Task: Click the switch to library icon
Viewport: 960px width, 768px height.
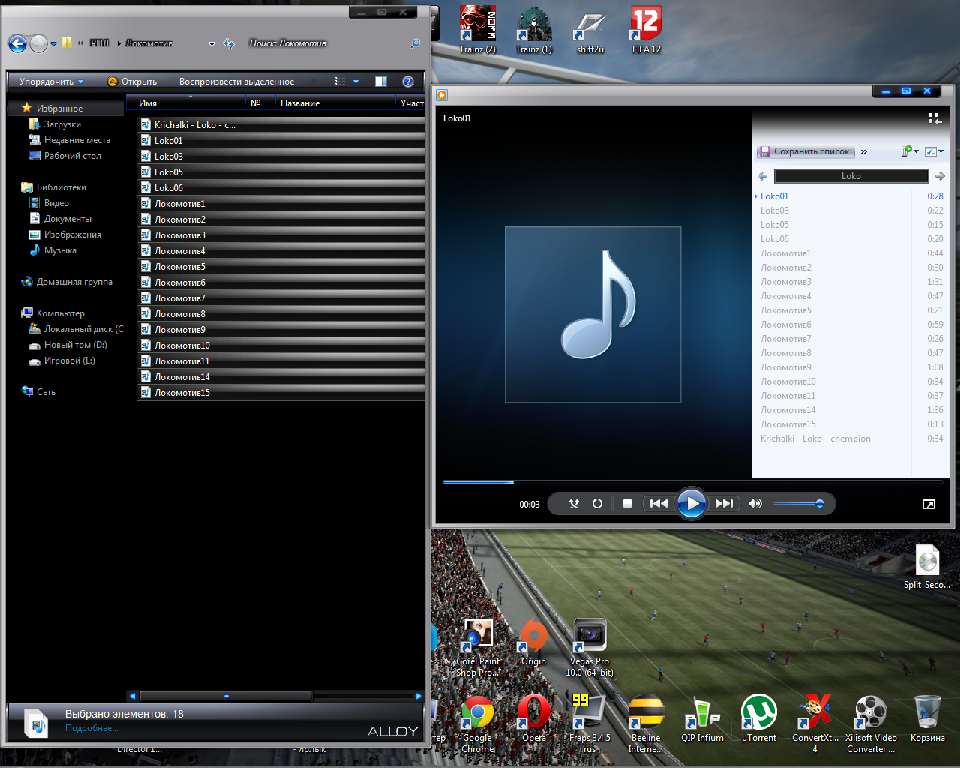Action: (934, 118)
